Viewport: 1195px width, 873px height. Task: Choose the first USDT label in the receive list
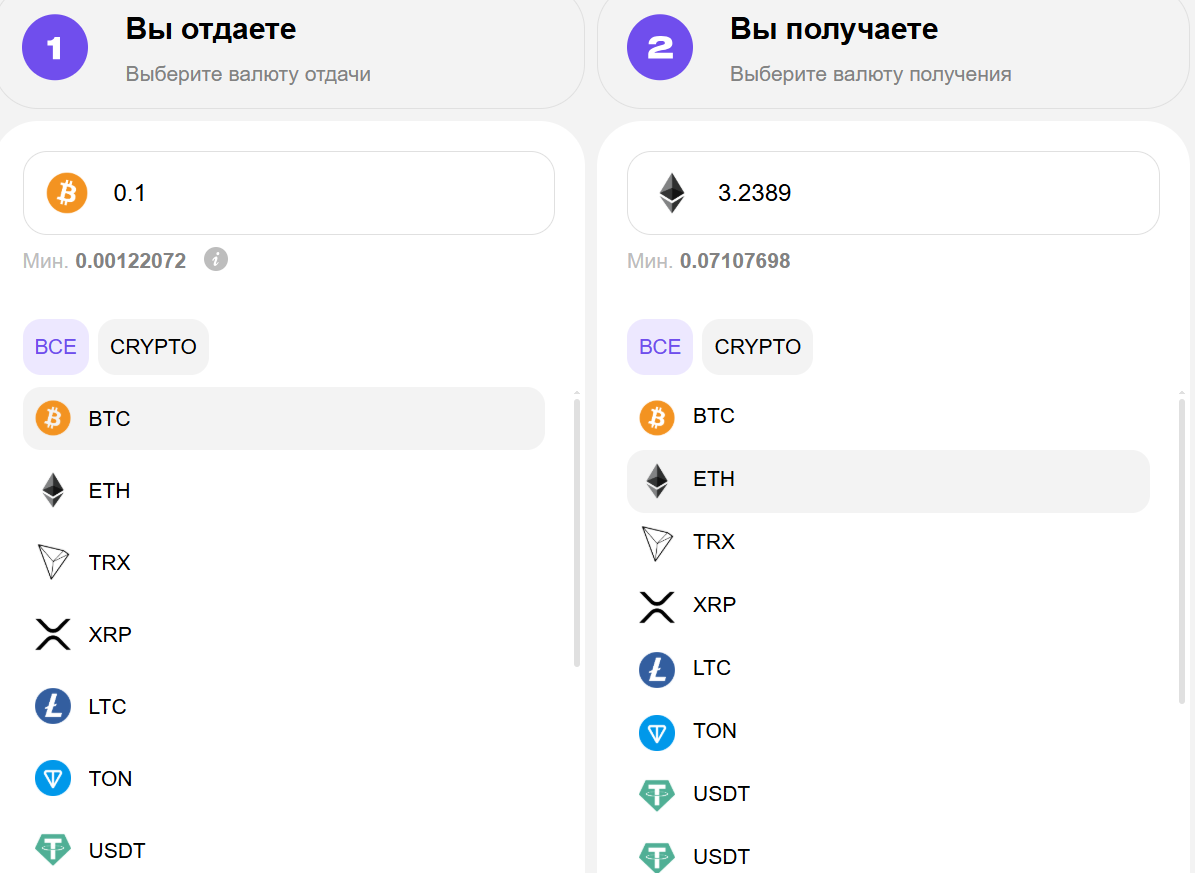point(721,794)
